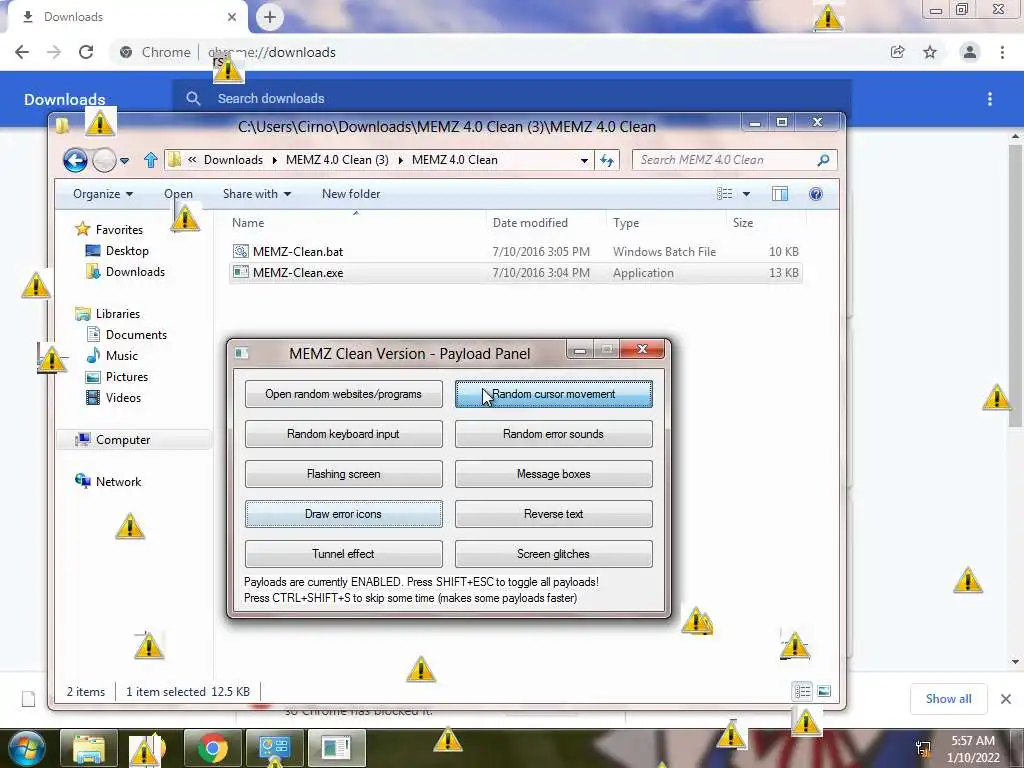The width and height of the screenshot is (1024, 768).
Task: Toggle the preview pane icon
Action: tap(780, 194)
